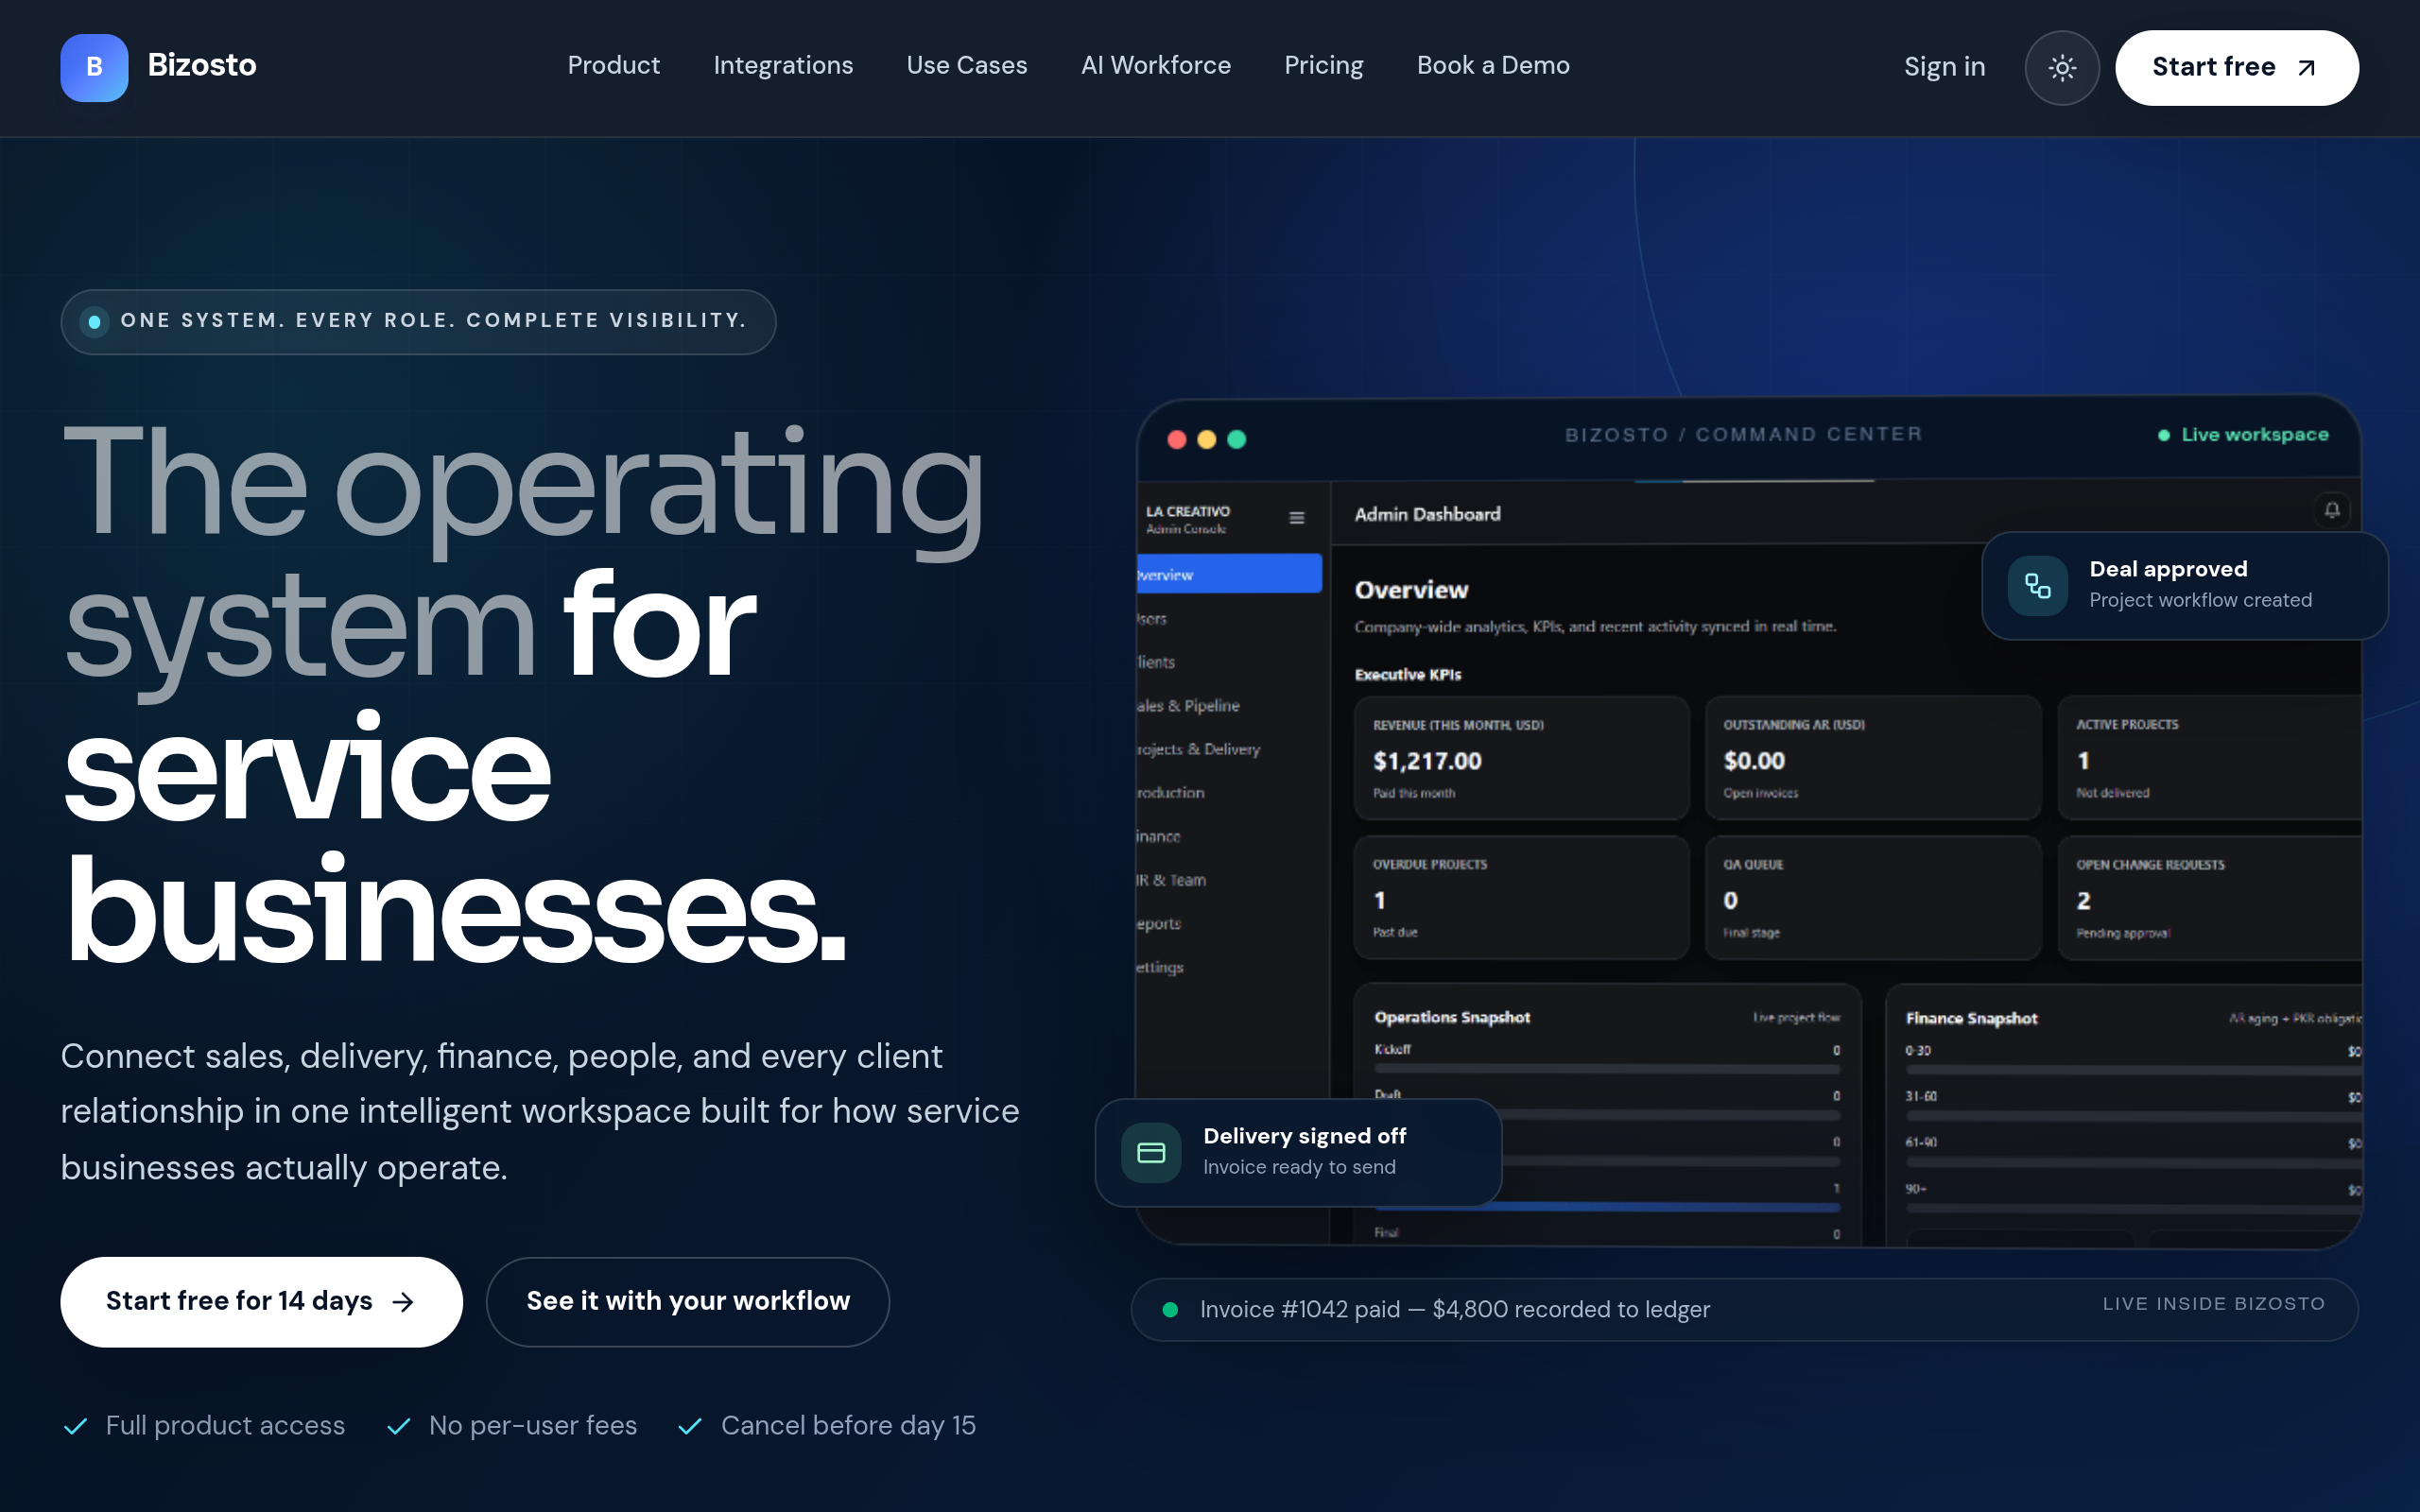This screenshot has width=2420, height=1512.
Task: Click the Finance Snapshot heading
Action: click(1971, 1018)
